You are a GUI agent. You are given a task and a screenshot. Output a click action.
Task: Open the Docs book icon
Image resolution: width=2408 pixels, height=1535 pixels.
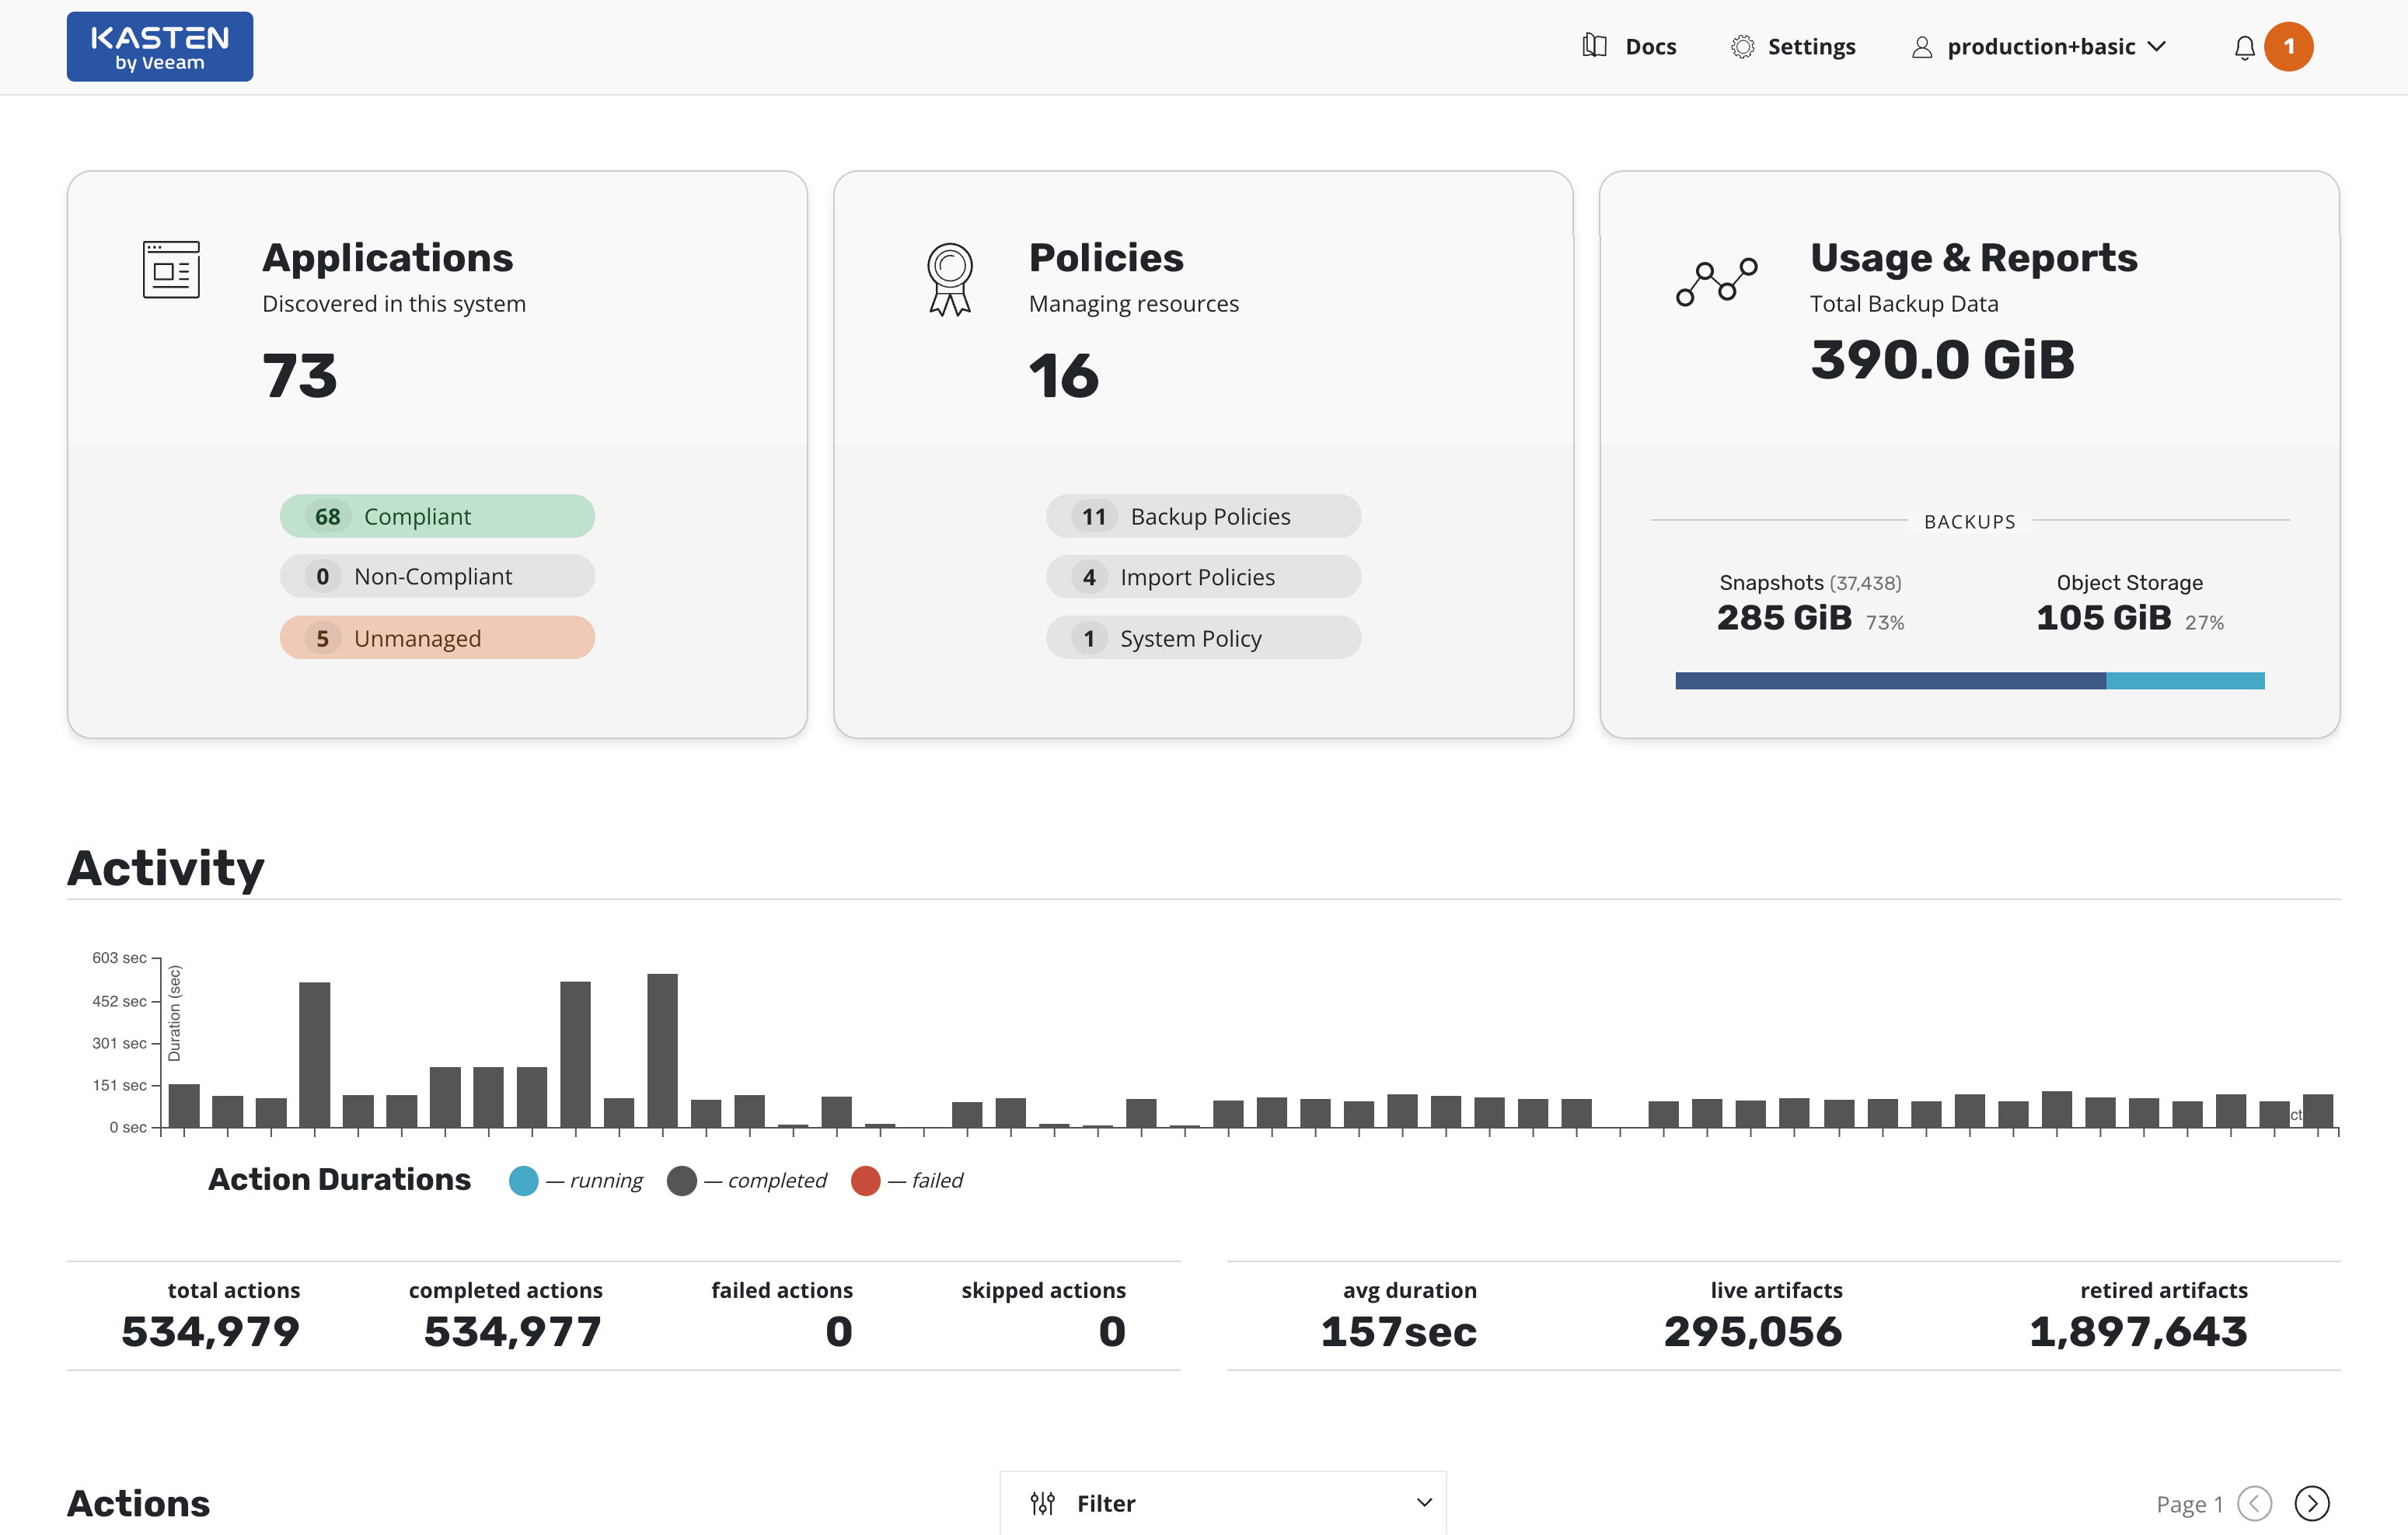[x=1594, y=46]
